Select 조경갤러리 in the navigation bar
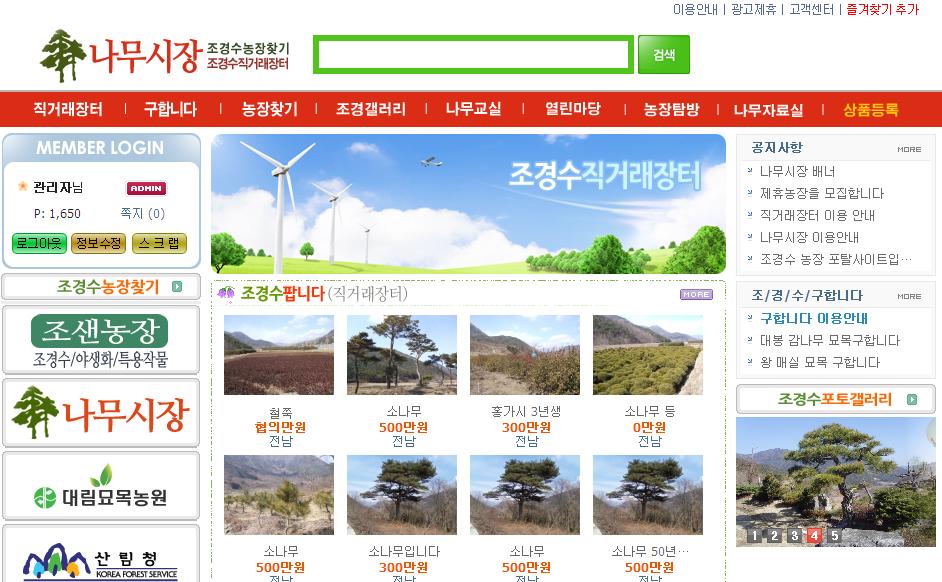The width and height of the screenshot is (942, 582). pos(371,109)
